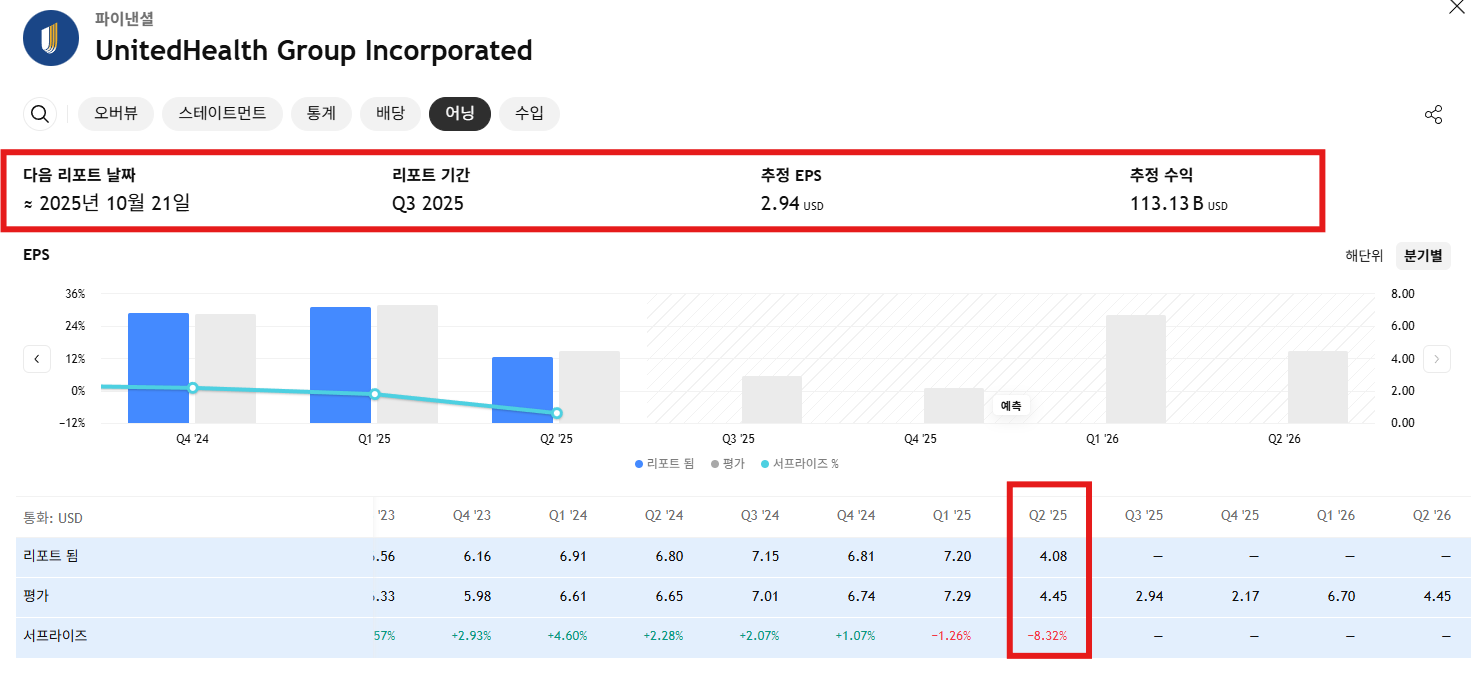
Task: Click the grey Q2 '26 estimate bar
Action: pyautogui.click(x=1318, y=386)
